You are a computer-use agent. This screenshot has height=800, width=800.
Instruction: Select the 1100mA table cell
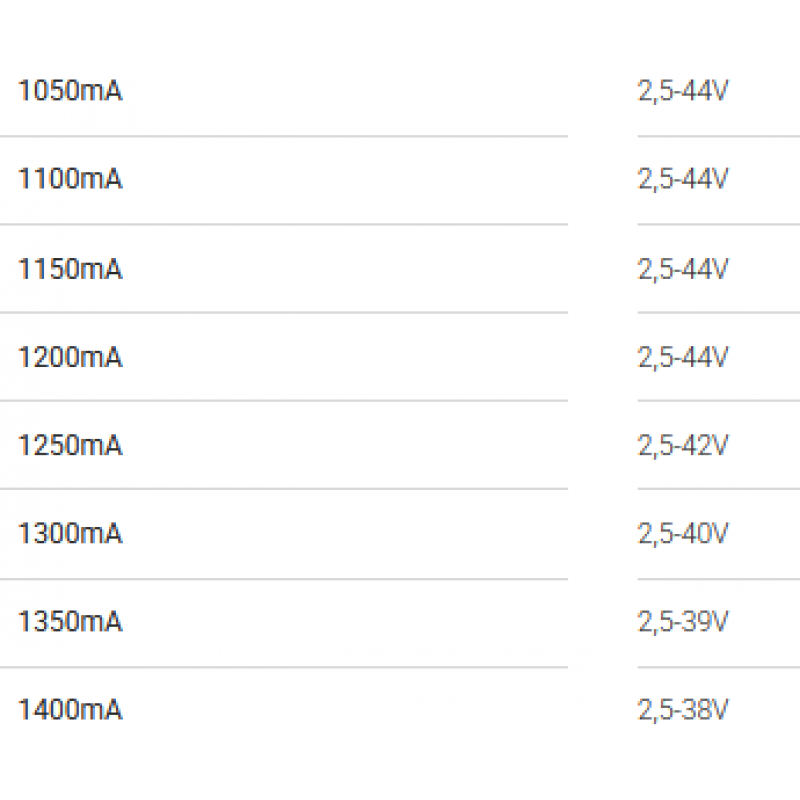[x=70, y=180]
